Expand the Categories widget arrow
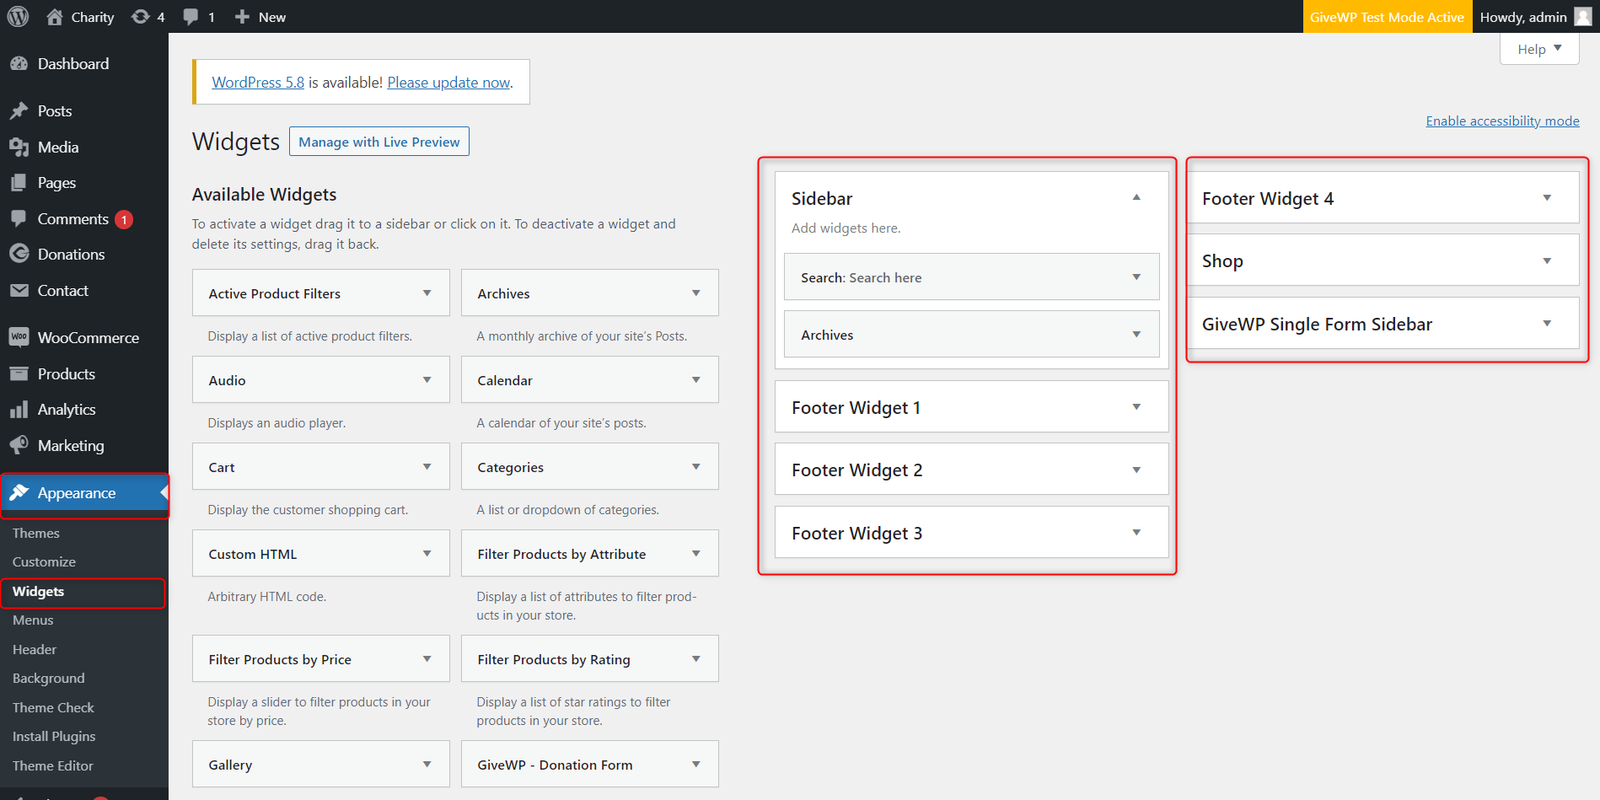 point(696,467)
